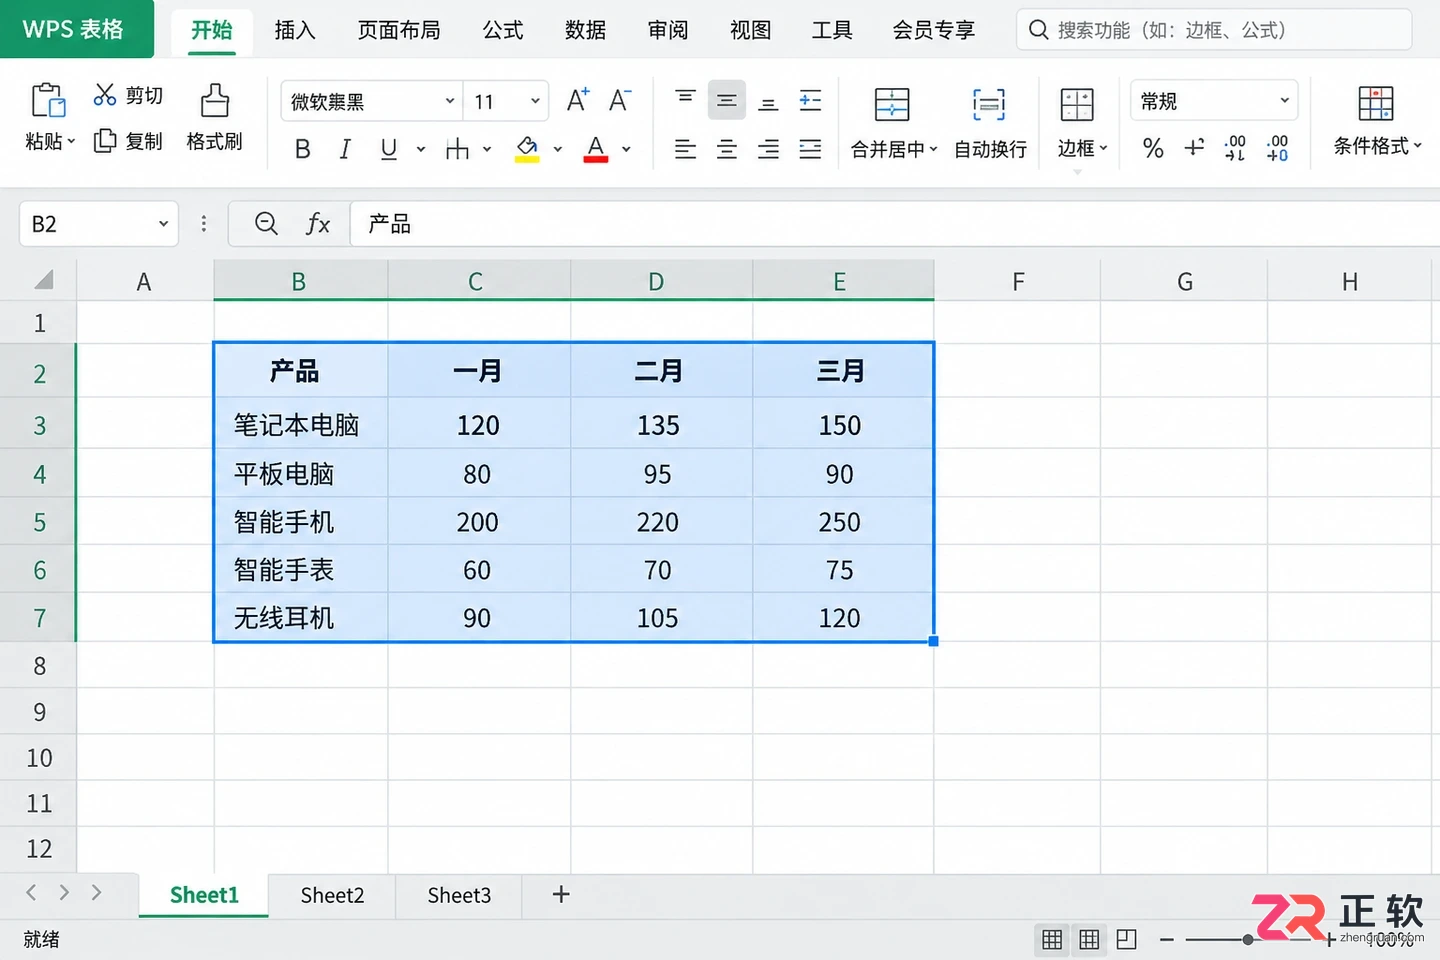Screen dimensions: 1440x960
Task: Click the decrease decimal places icon
Action: coord(1277,148)
